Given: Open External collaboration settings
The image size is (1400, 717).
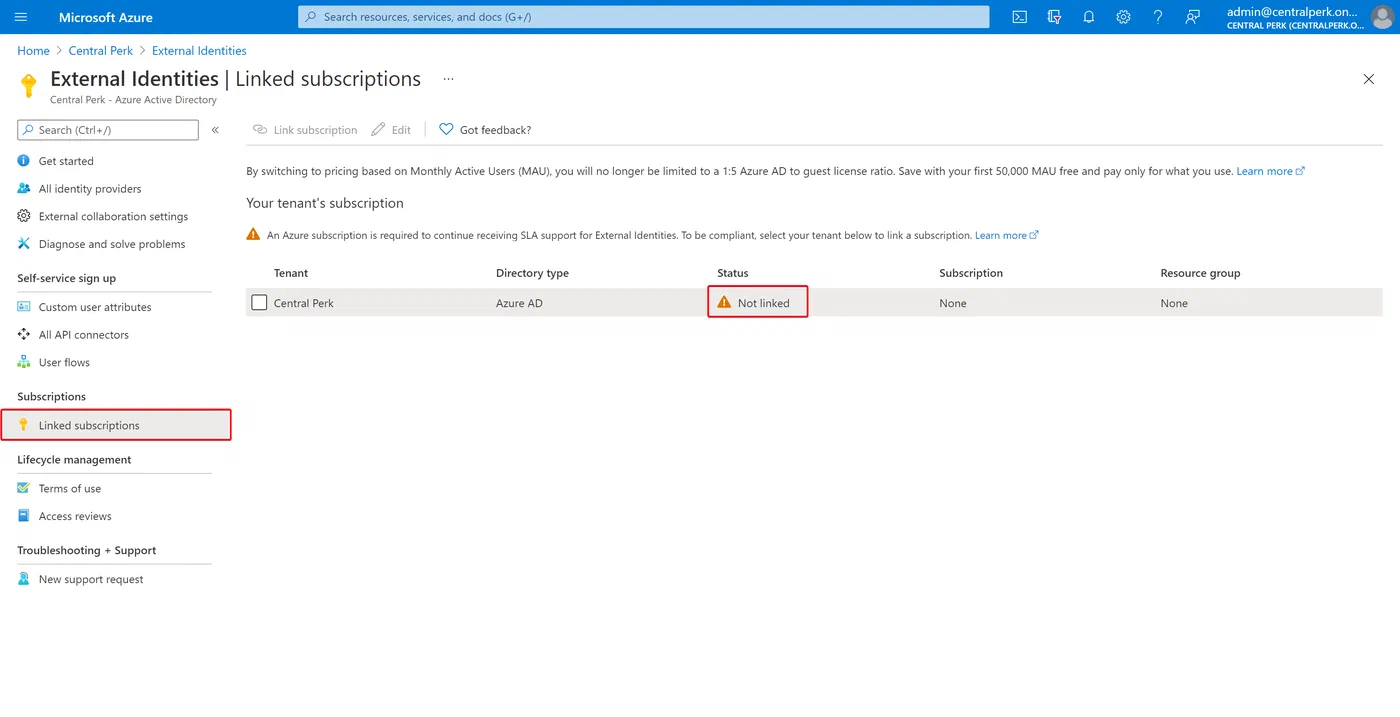Looking at the screenshot, I should pyautogui.click(x=113, y=217).
